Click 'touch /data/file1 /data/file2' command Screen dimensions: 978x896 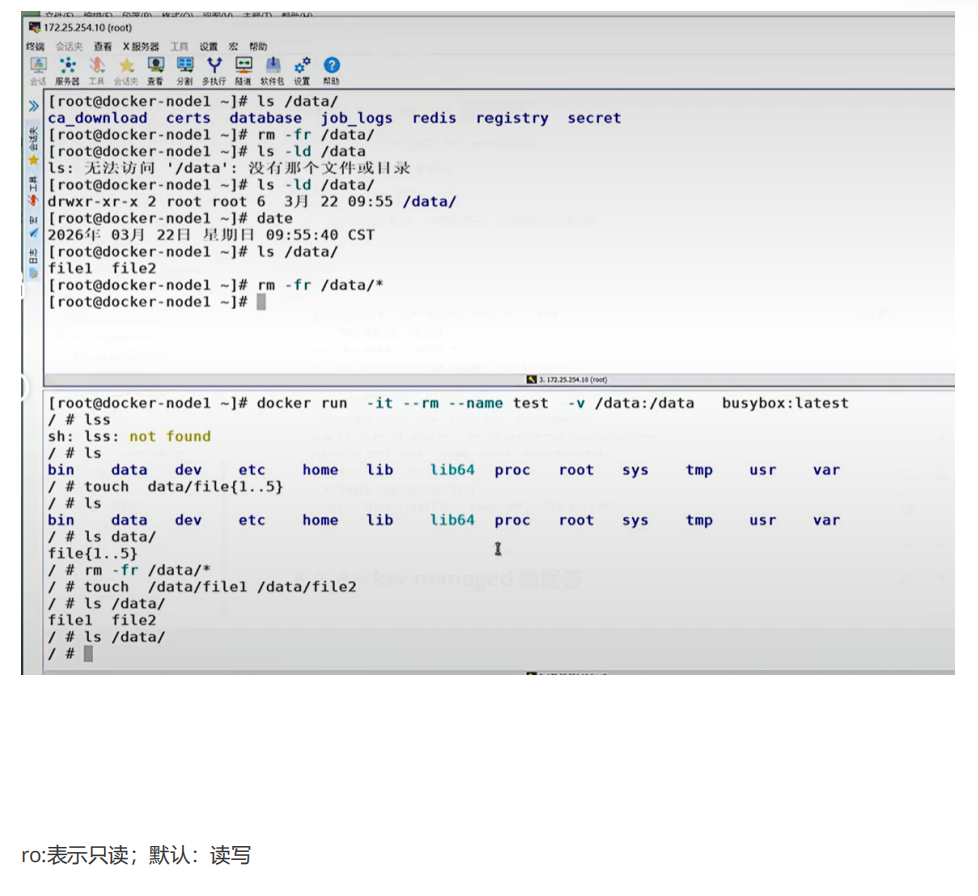[x=220, y=587]
